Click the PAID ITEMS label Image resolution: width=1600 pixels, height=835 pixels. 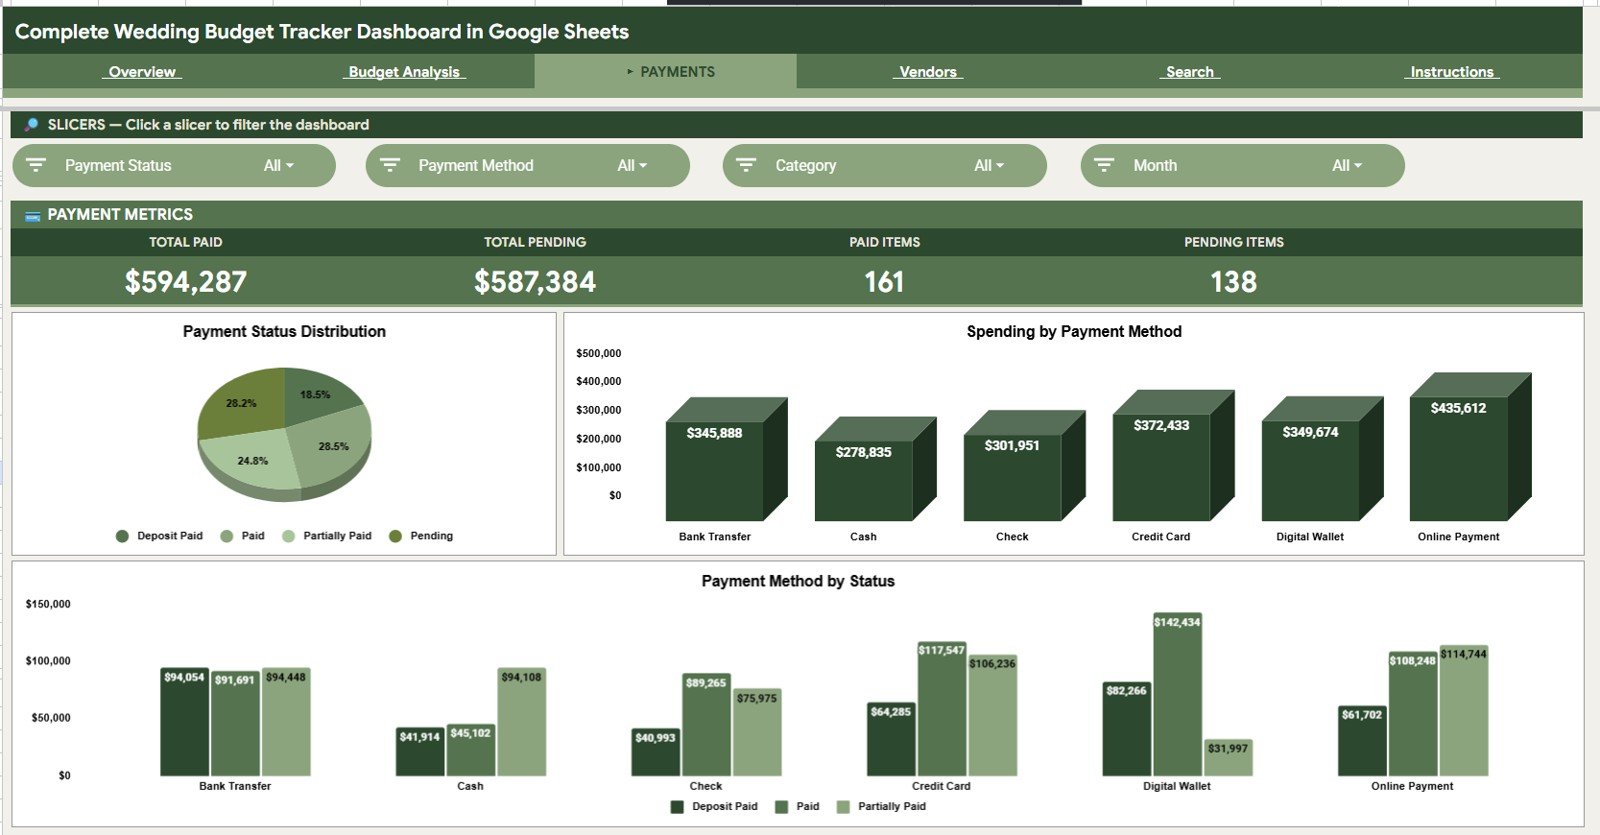(885, 242)
